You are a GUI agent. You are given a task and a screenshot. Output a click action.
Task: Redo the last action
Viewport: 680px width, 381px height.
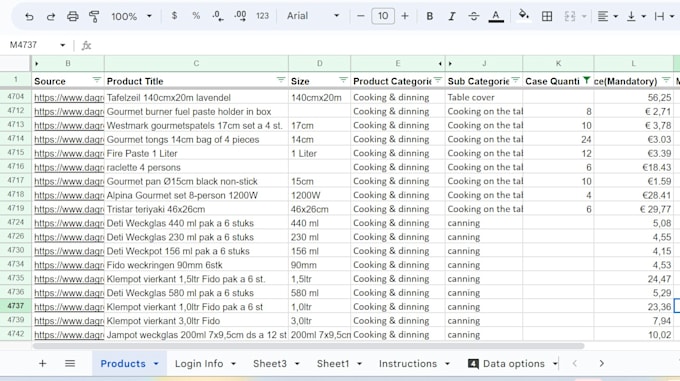[51, 16]
